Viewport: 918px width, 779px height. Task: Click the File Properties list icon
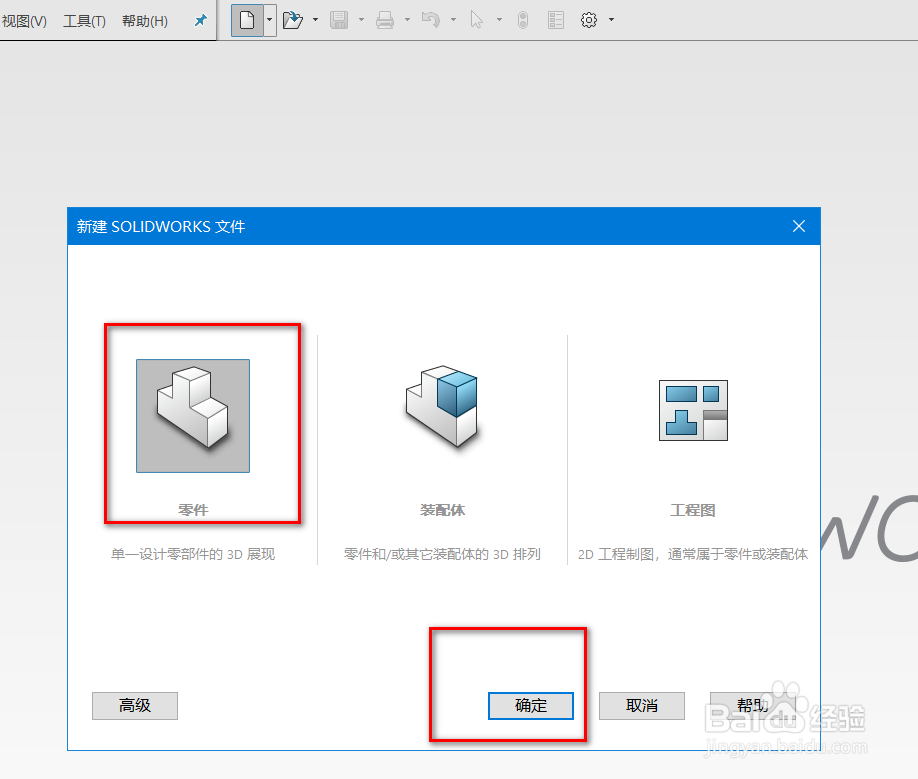point(556,20)
